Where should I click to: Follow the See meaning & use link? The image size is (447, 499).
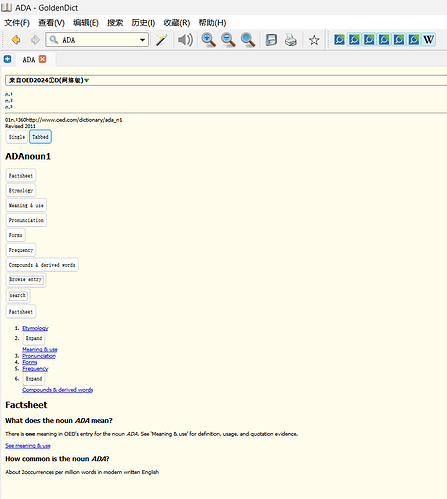(28, 446)
